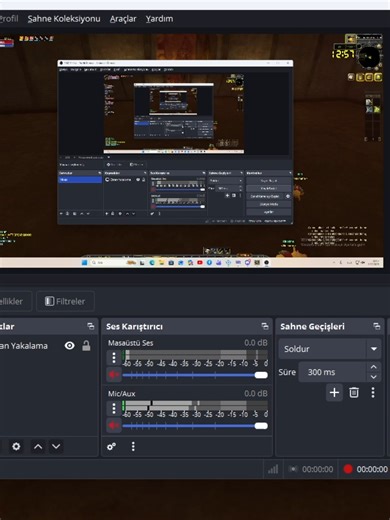Adjust the Masaüstü Ses volume slider
The height and width of the screenshot is (520, 390).
click(195, 375)
